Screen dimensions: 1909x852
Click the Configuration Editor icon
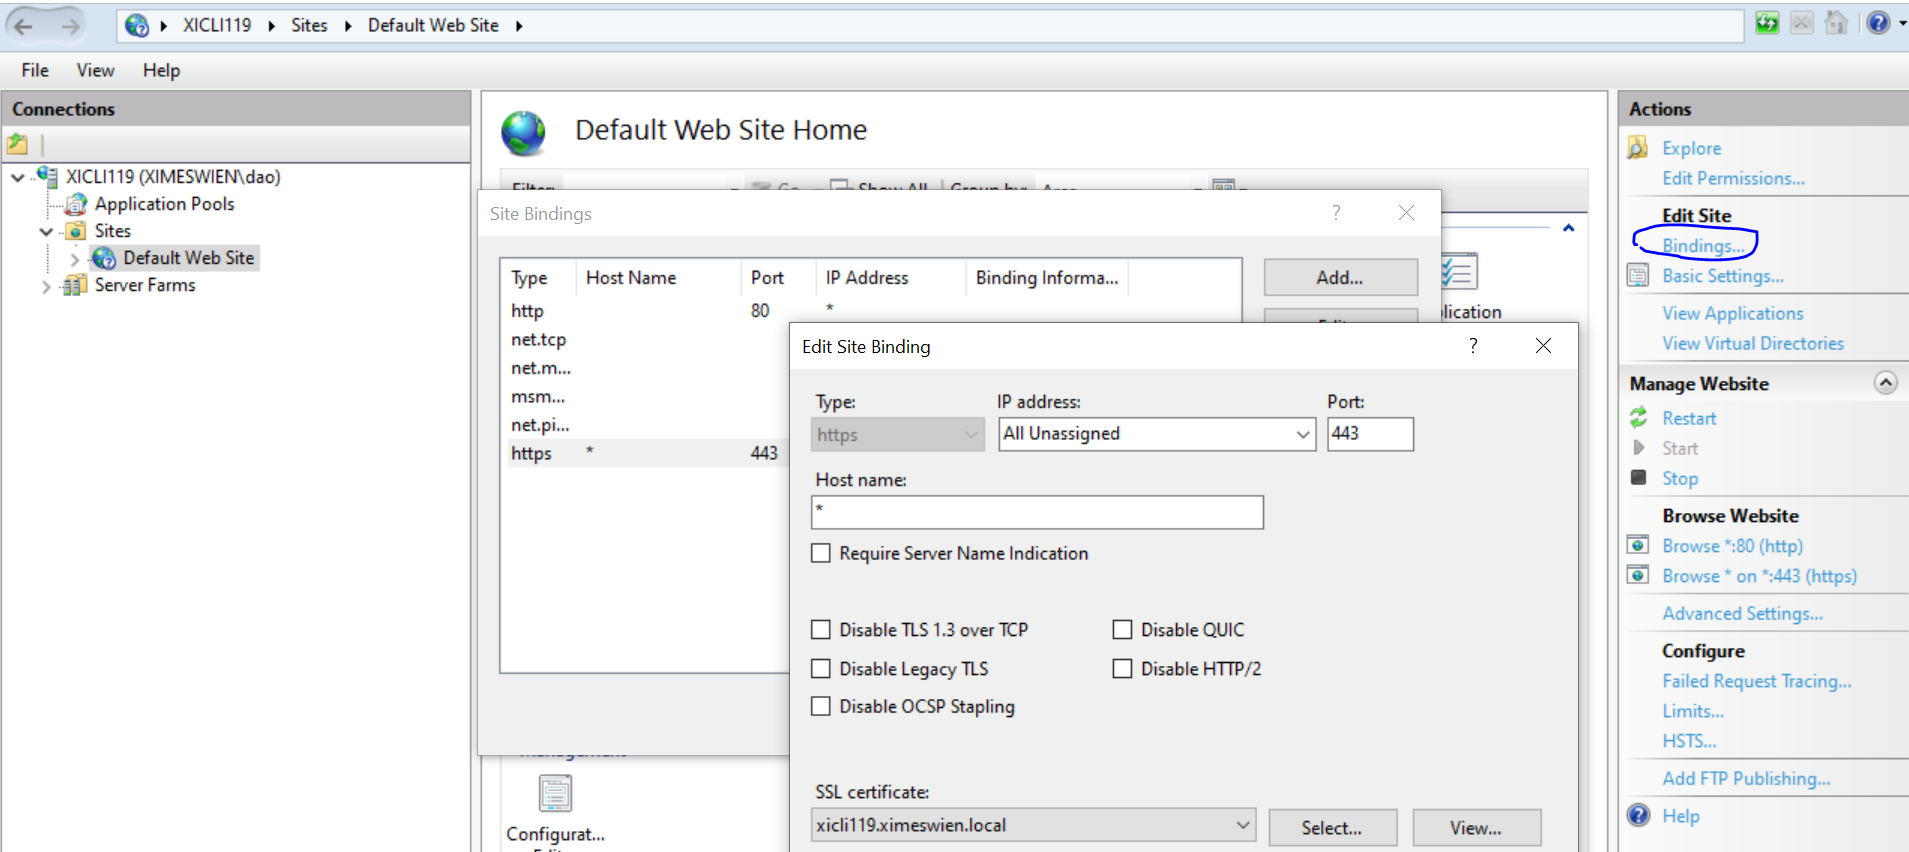tap(555, 794)
